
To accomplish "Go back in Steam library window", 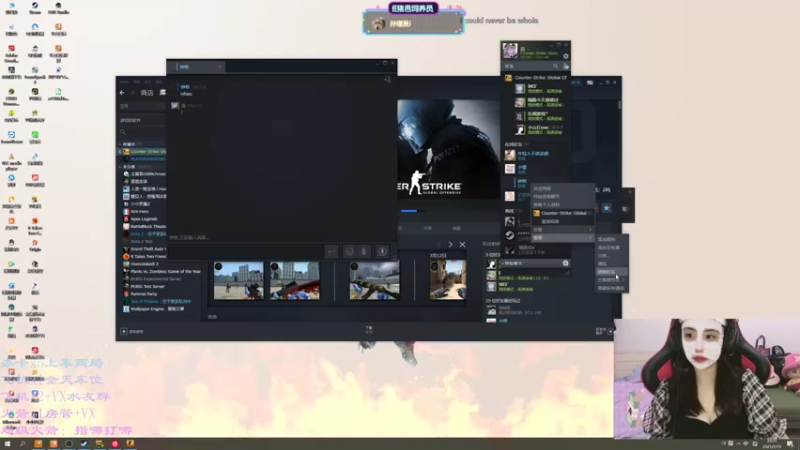I will pos(122,93).
